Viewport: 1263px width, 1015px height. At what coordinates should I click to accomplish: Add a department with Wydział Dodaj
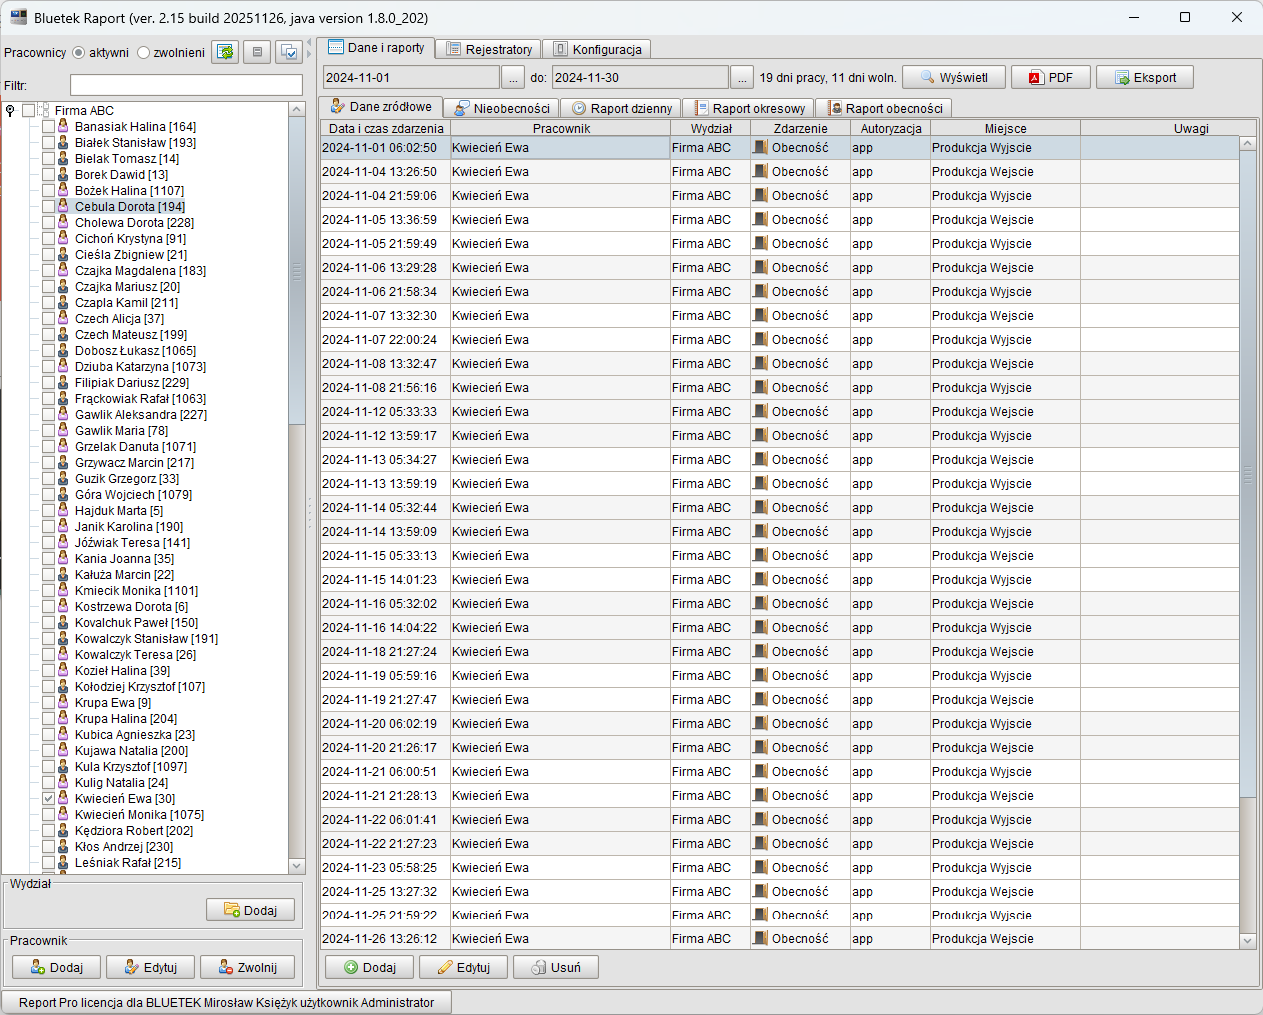point(250,910)
